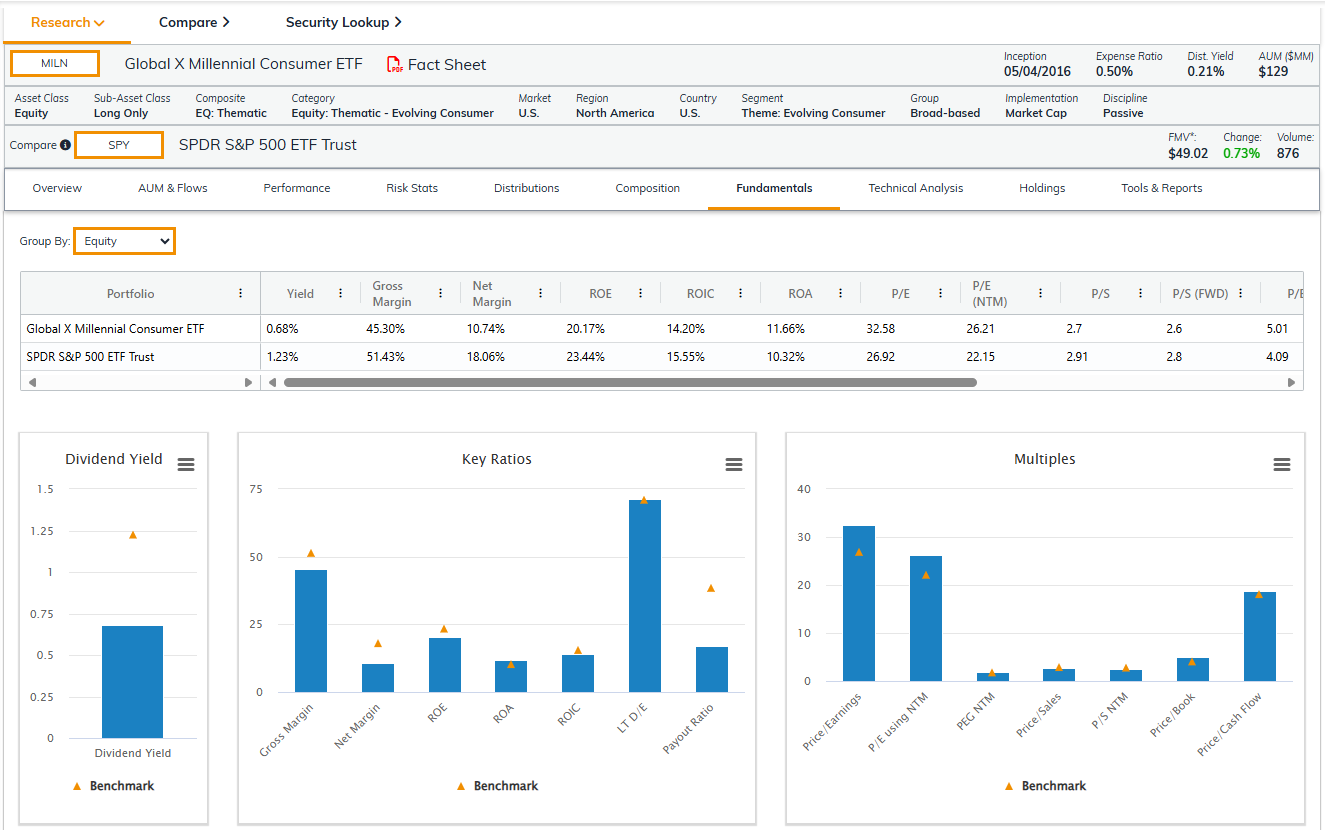The image size is (1325, 830).
Task: Click the 0.73% Change value
Action: [1241, 153]
